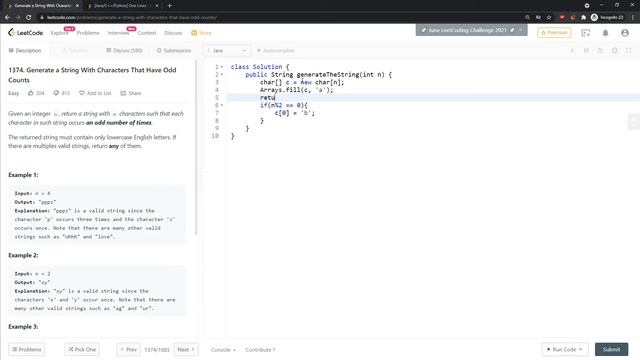
Task: Switch to the Submissions tab
Action: point(174,51)
